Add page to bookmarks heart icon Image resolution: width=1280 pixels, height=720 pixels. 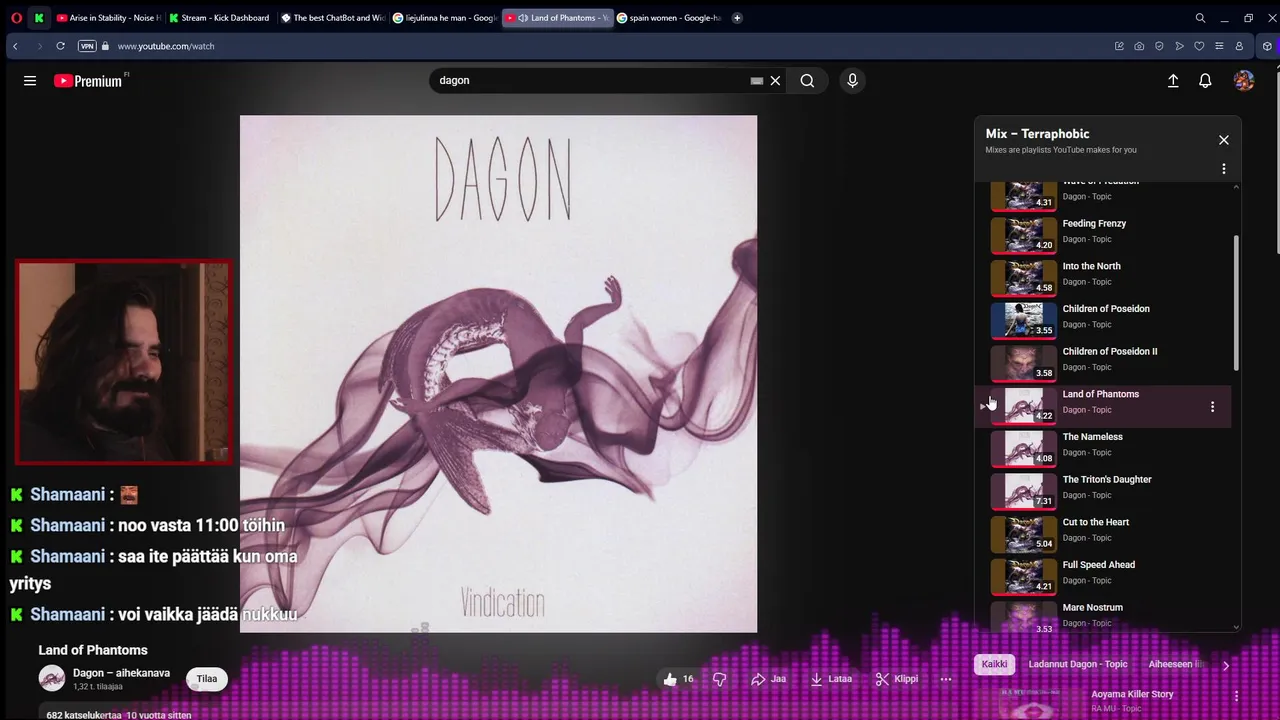1199,46
